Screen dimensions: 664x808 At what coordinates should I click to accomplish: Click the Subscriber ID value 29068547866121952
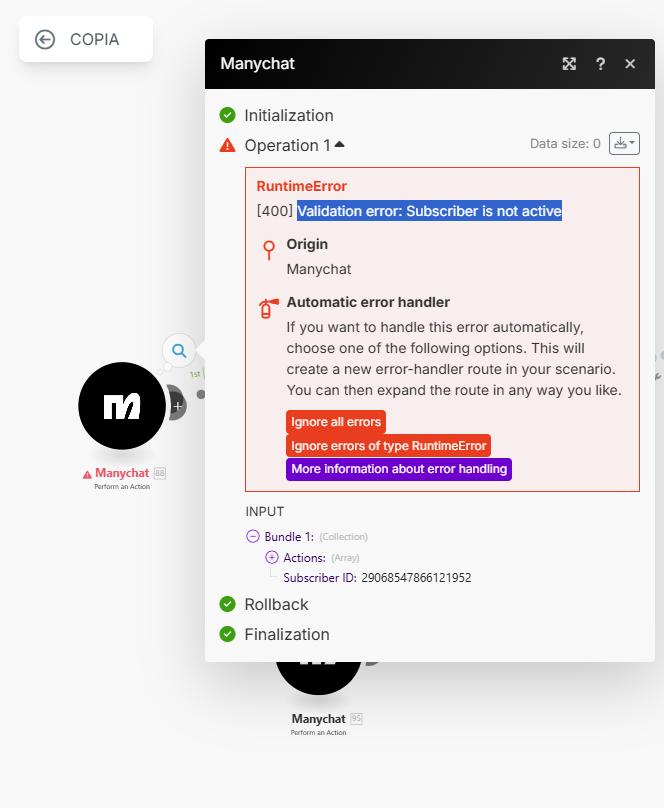(416, 578)
